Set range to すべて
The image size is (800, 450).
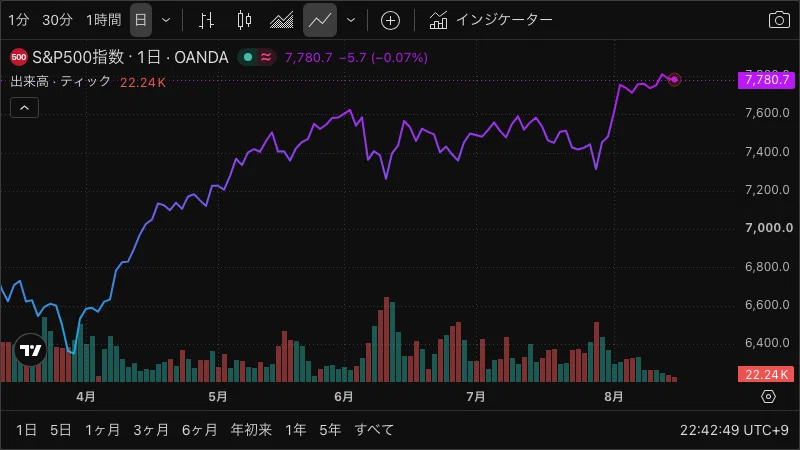374,430
